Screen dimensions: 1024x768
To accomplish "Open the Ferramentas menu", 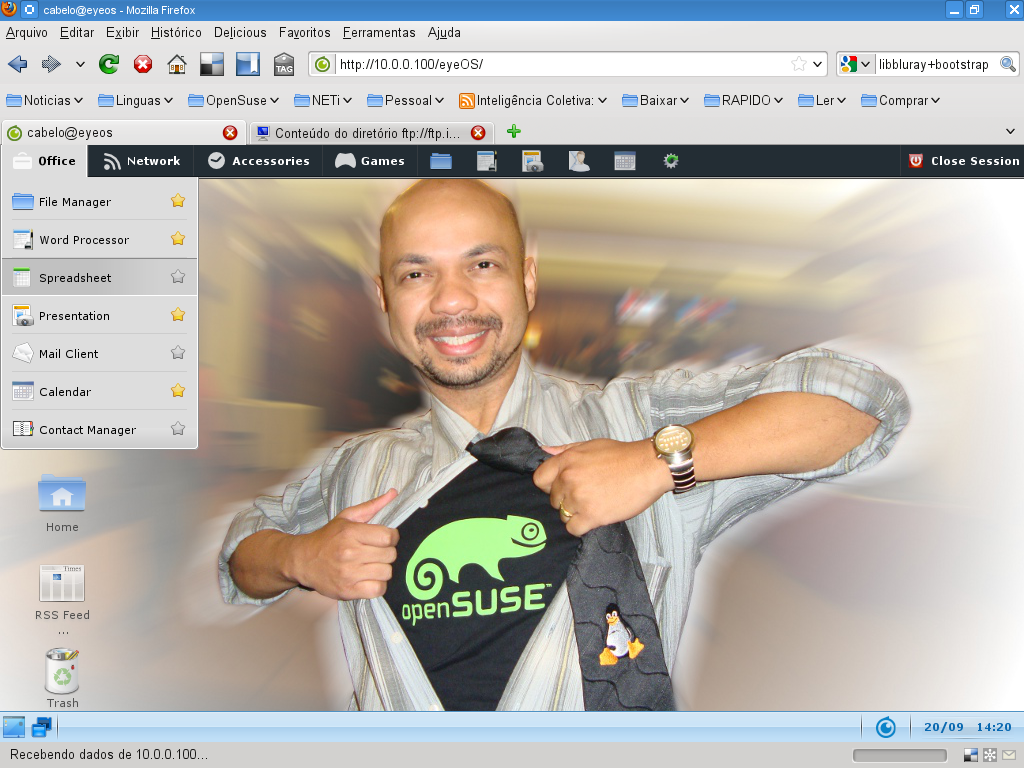I will click(x=379, y=32).
